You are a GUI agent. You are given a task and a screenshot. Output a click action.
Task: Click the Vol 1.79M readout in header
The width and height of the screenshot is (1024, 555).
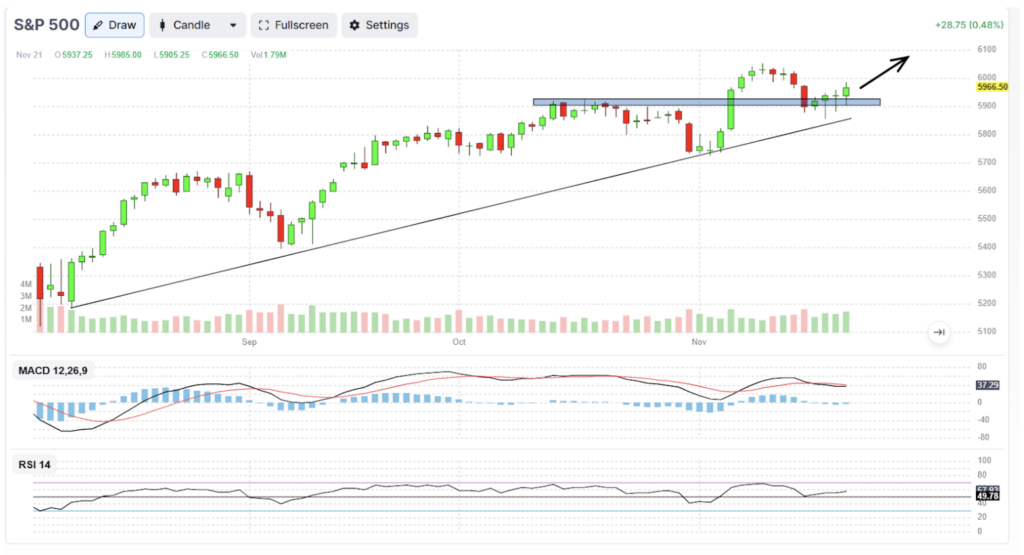(x=268, y=55)
